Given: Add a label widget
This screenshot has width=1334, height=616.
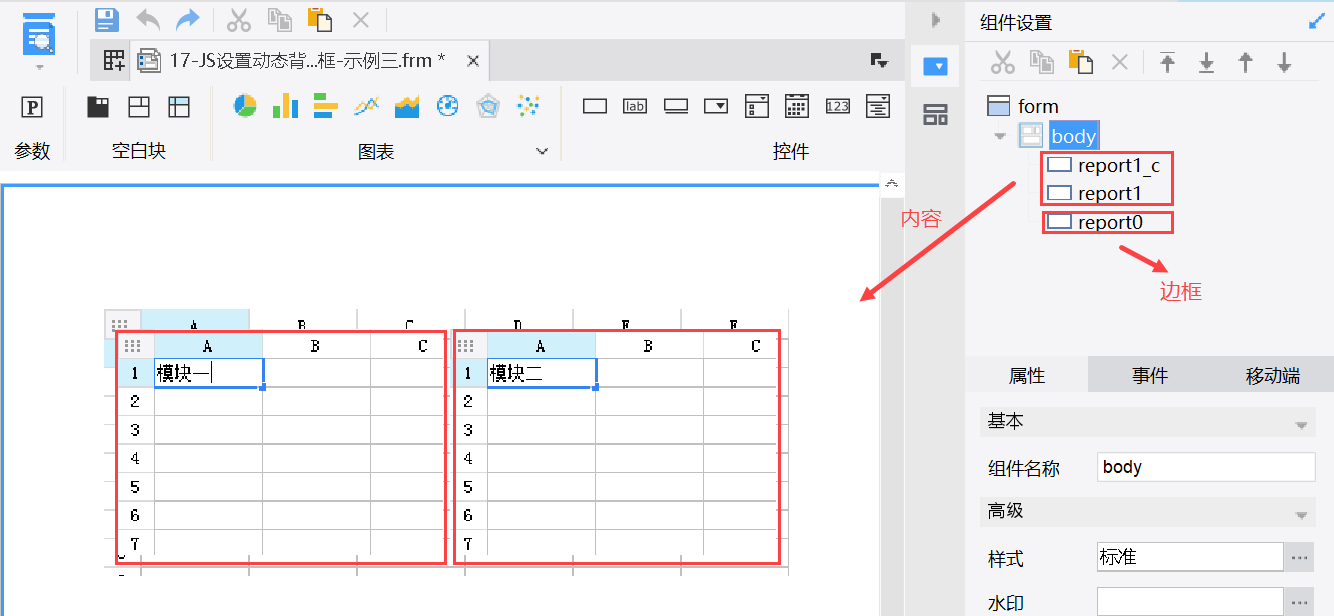Looking at the screenshot, I should [x=635, y=106].
